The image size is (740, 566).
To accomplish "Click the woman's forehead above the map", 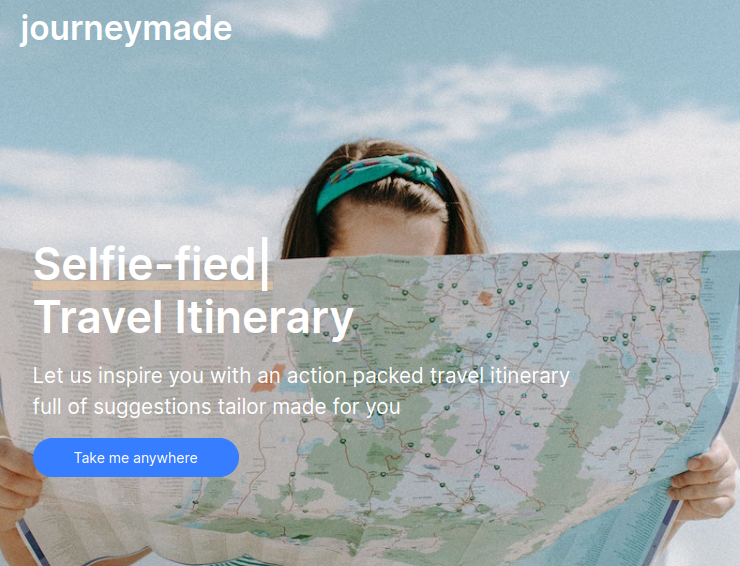I will [387, 229].
